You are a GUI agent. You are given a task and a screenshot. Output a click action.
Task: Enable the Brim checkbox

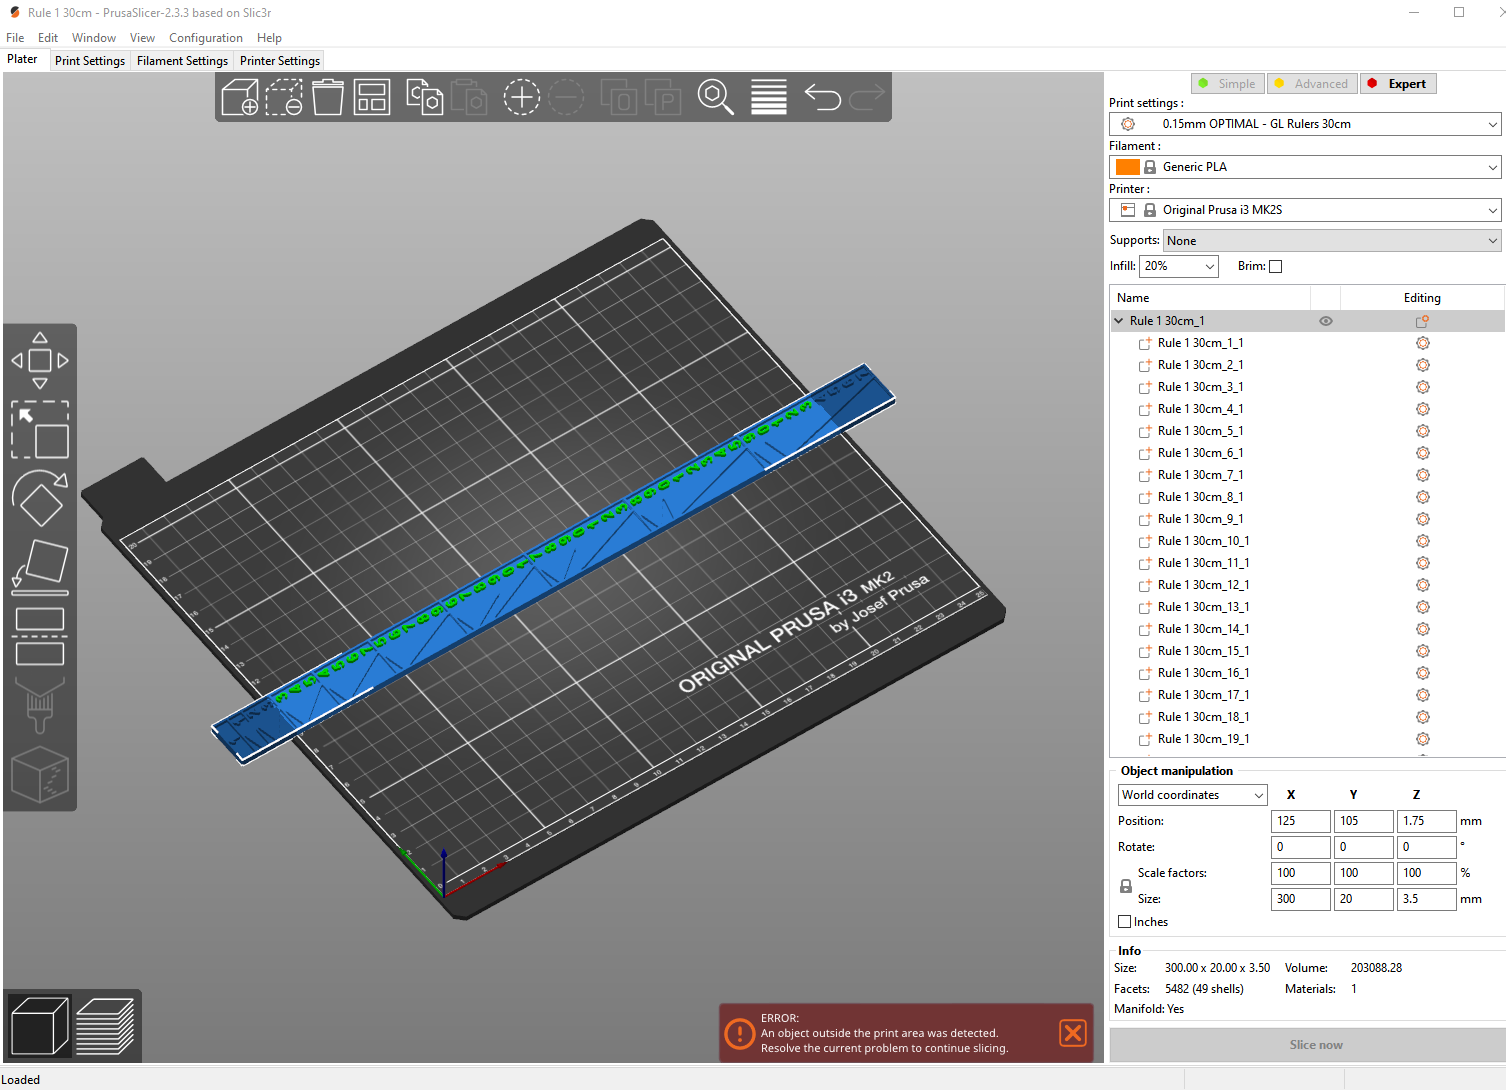tap(1275, 266)
